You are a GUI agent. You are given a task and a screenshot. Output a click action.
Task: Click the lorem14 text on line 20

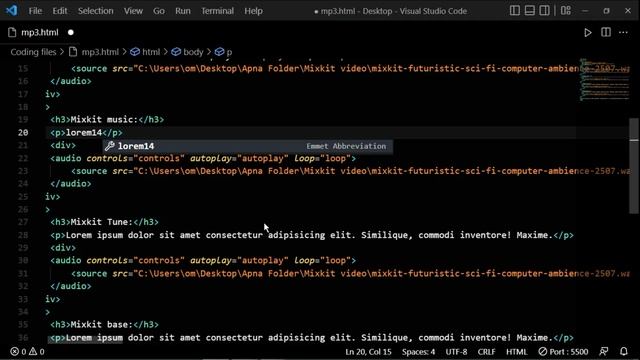pos(84,133)
